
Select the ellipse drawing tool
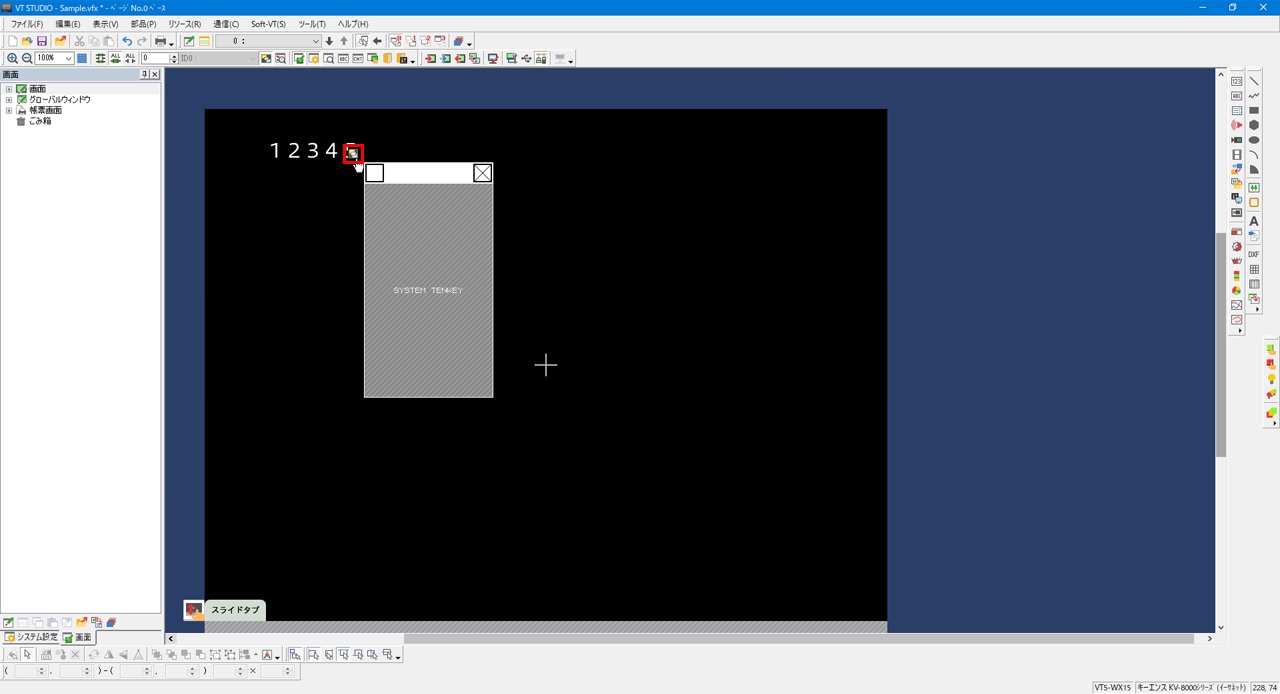pyautogui.click(x=1254, y=140)
